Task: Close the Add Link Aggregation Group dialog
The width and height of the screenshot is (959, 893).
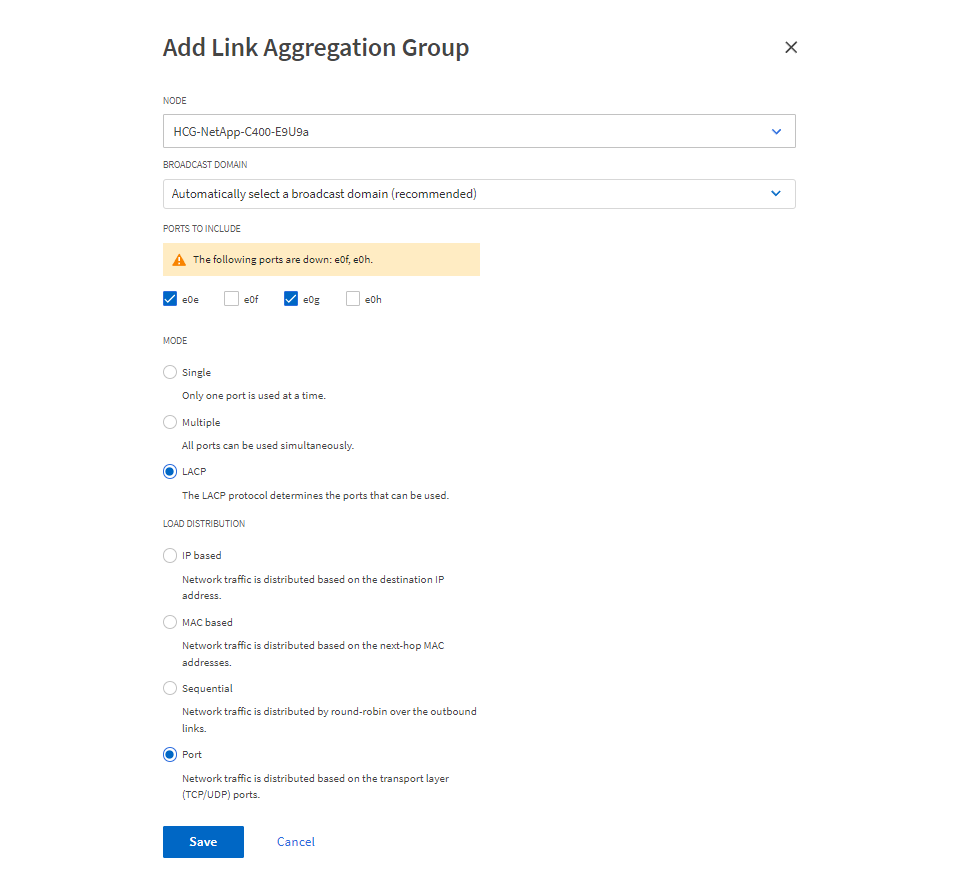Action: pos(791,47)
